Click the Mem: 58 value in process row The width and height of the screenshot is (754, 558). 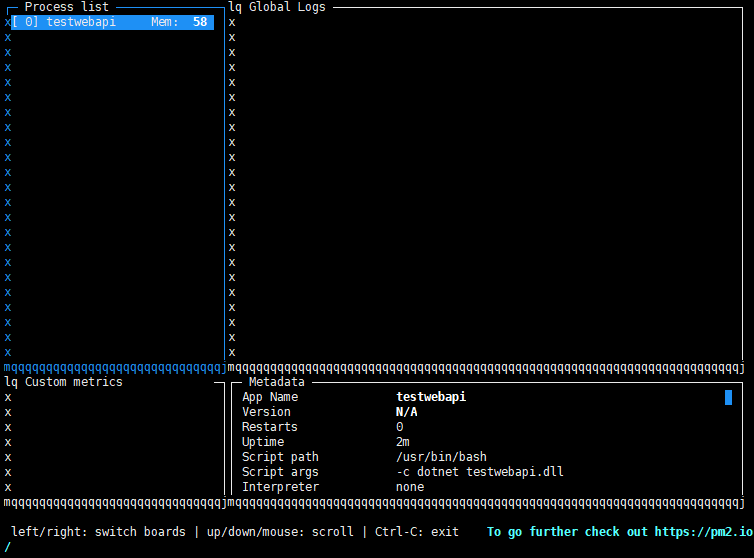pyautogui.click(x=179, y=22)
